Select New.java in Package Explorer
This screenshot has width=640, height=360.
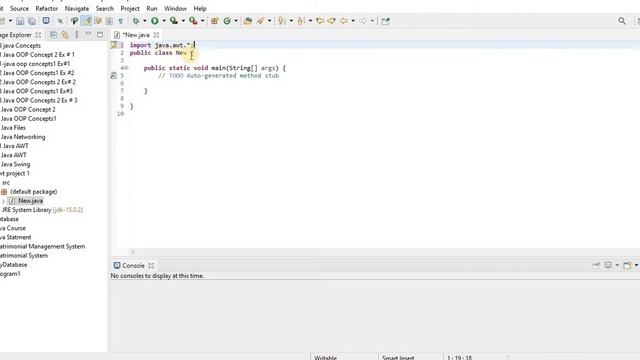30,201
